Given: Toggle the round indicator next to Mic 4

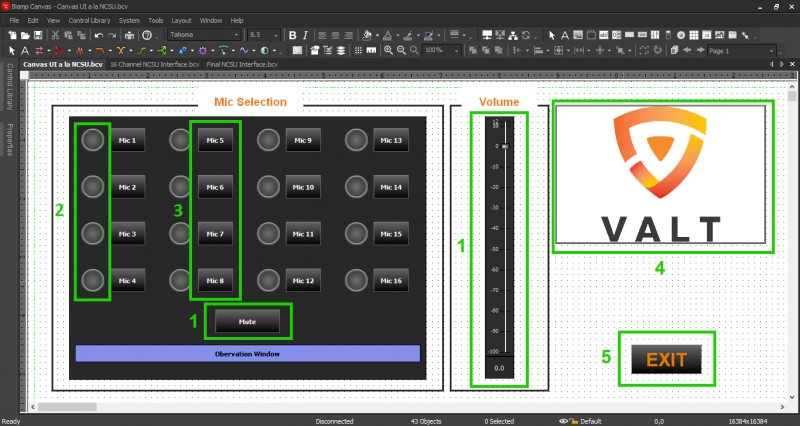Looking at the screenshot, I should click(x=92, y=281).
